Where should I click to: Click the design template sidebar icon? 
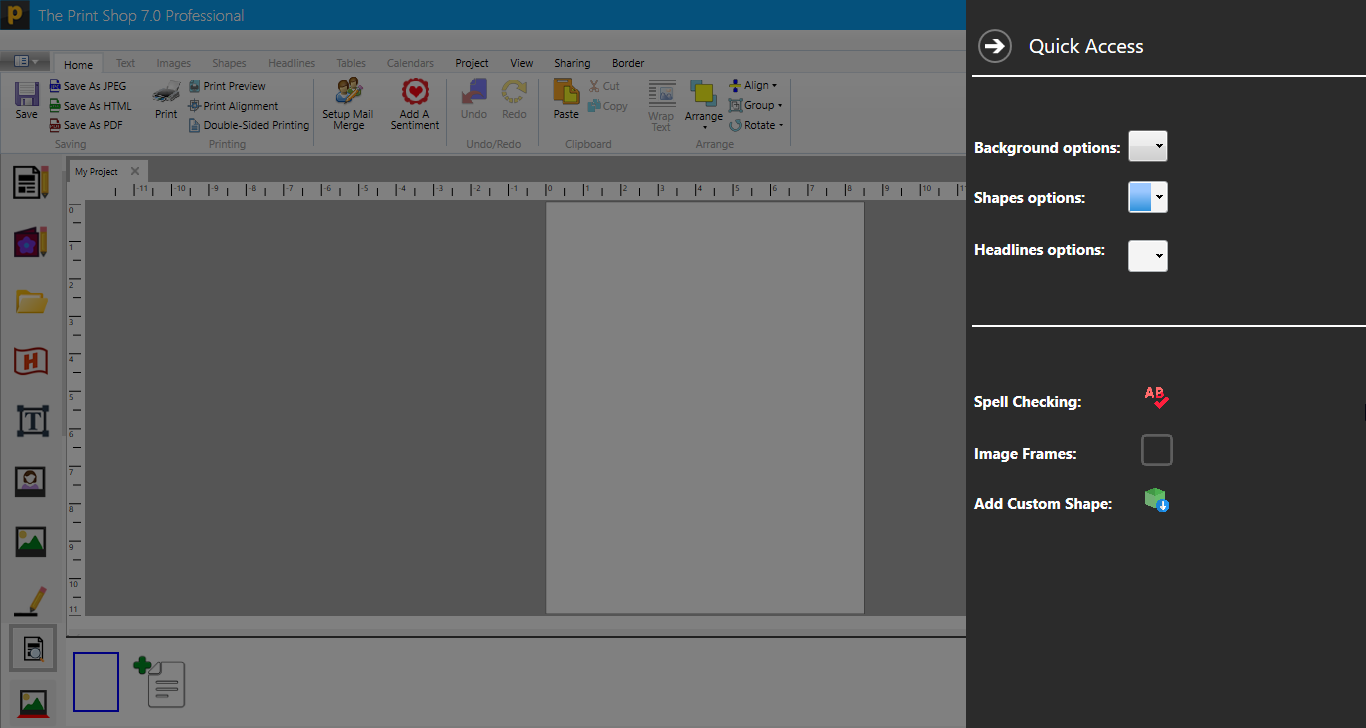[x=31, y=241]
